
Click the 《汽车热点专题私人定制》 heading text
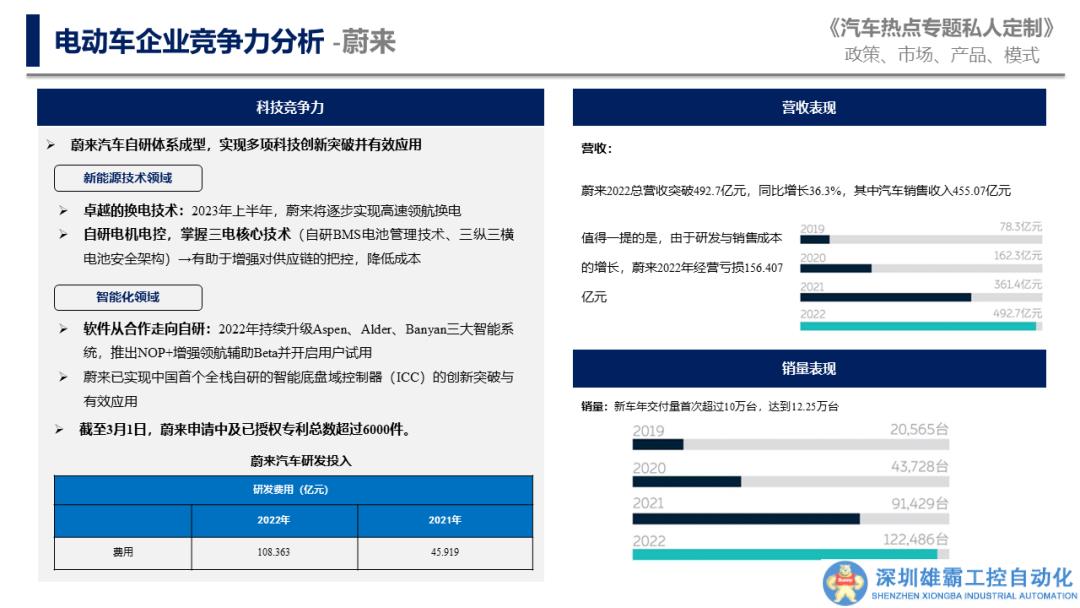tap(941, 28)
